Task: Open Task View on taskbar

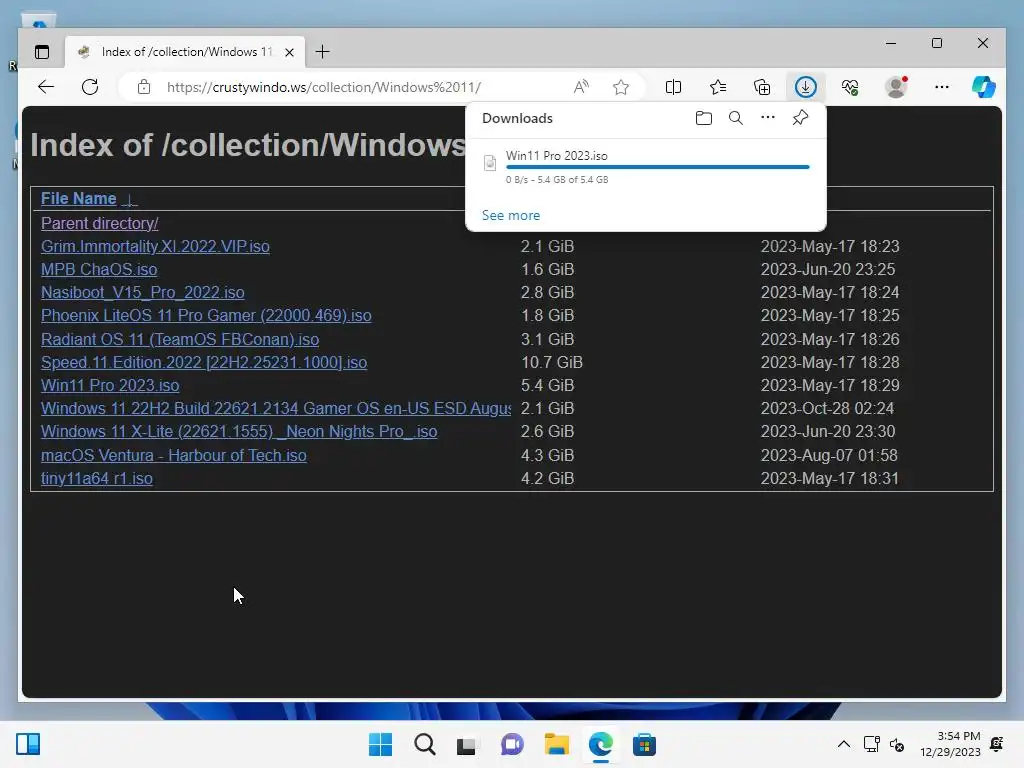Action: (468, 744)
